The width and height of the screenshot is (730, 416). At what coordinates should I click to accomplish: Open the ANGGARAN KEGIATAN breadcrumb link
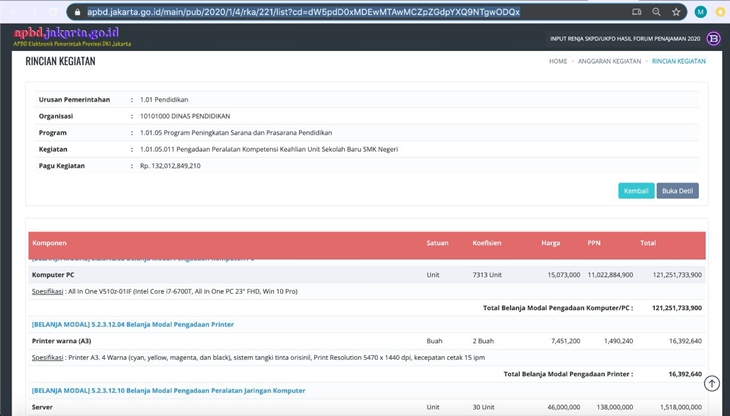(609, 61)
